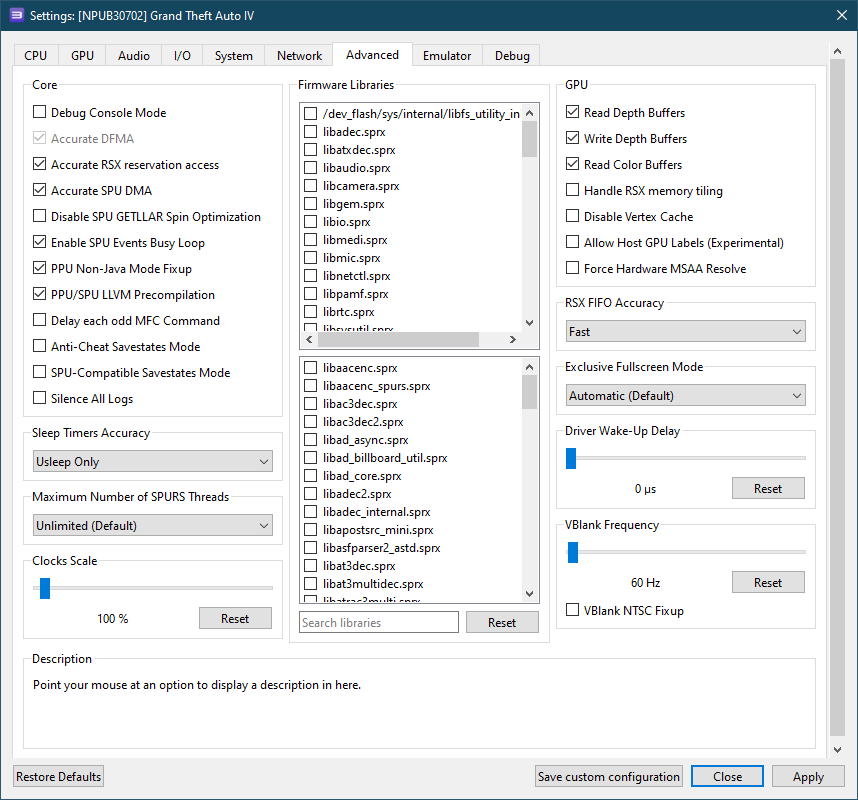Click Save custom configuration
The height and width of the screenshot is (800, 858).
(x=609, y=776)
